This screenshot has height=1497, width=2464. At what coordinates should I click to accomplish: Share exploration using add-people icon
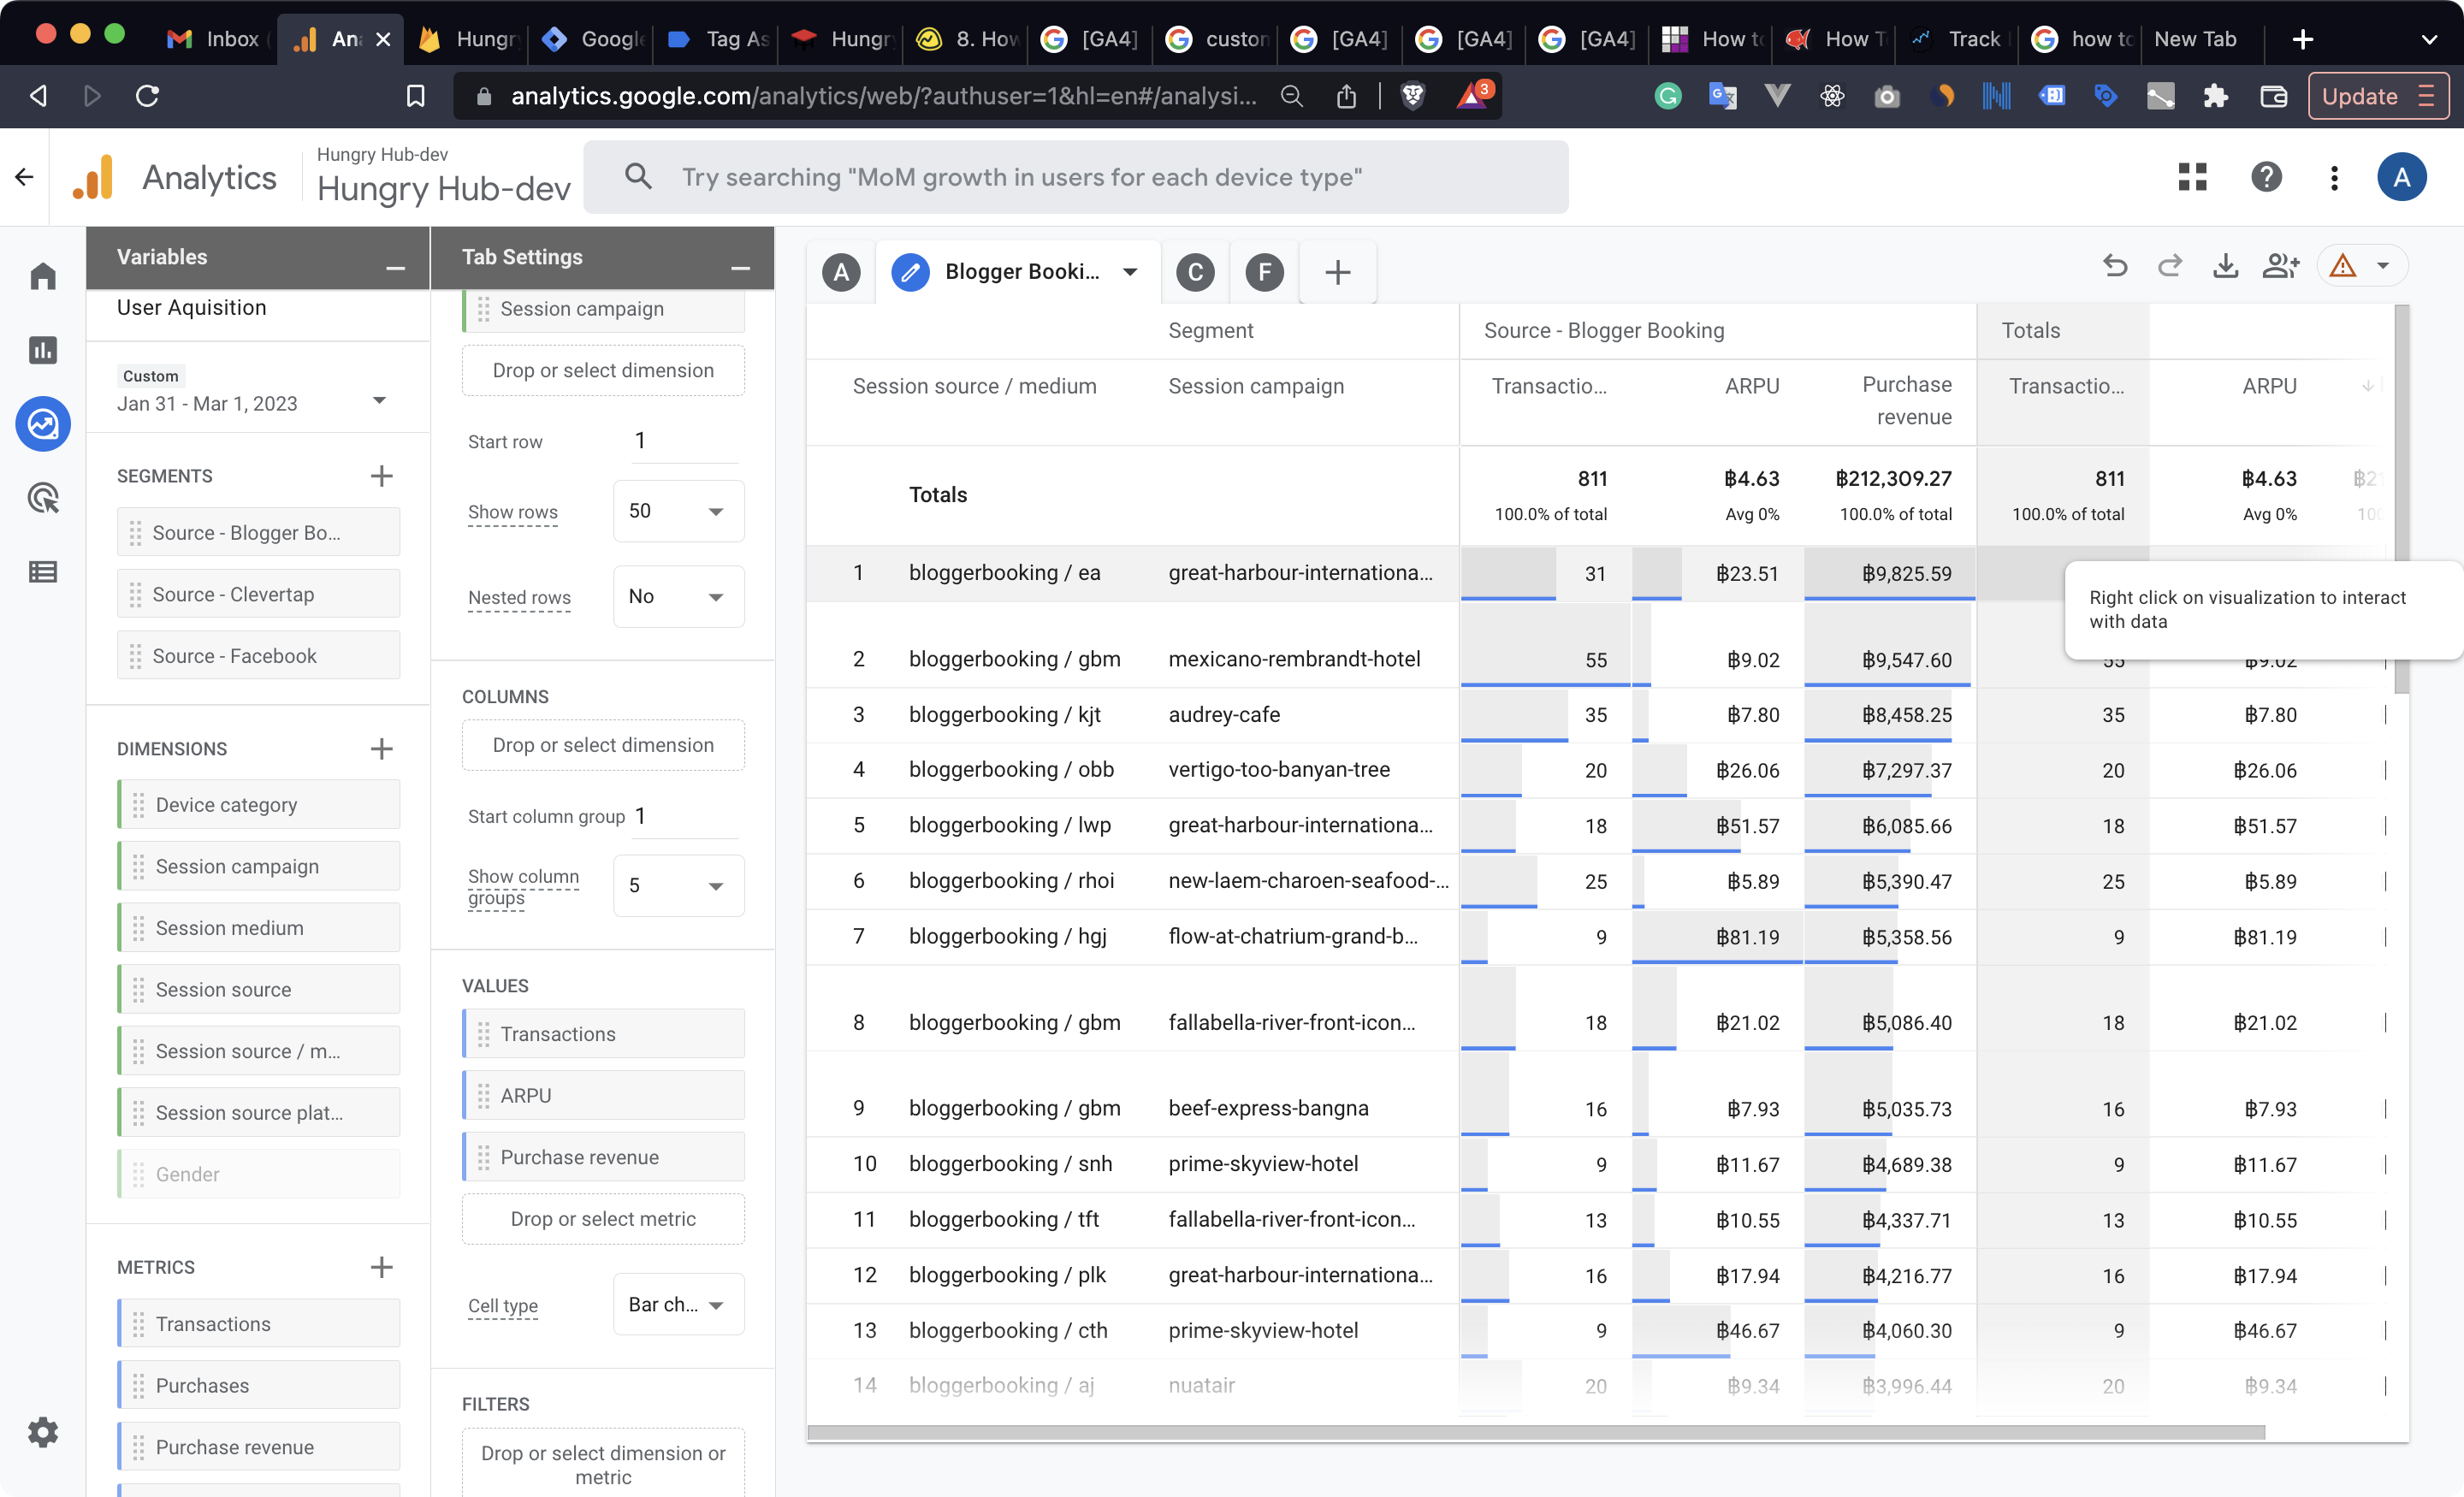pyautogui.click(x=2281, y=266)
